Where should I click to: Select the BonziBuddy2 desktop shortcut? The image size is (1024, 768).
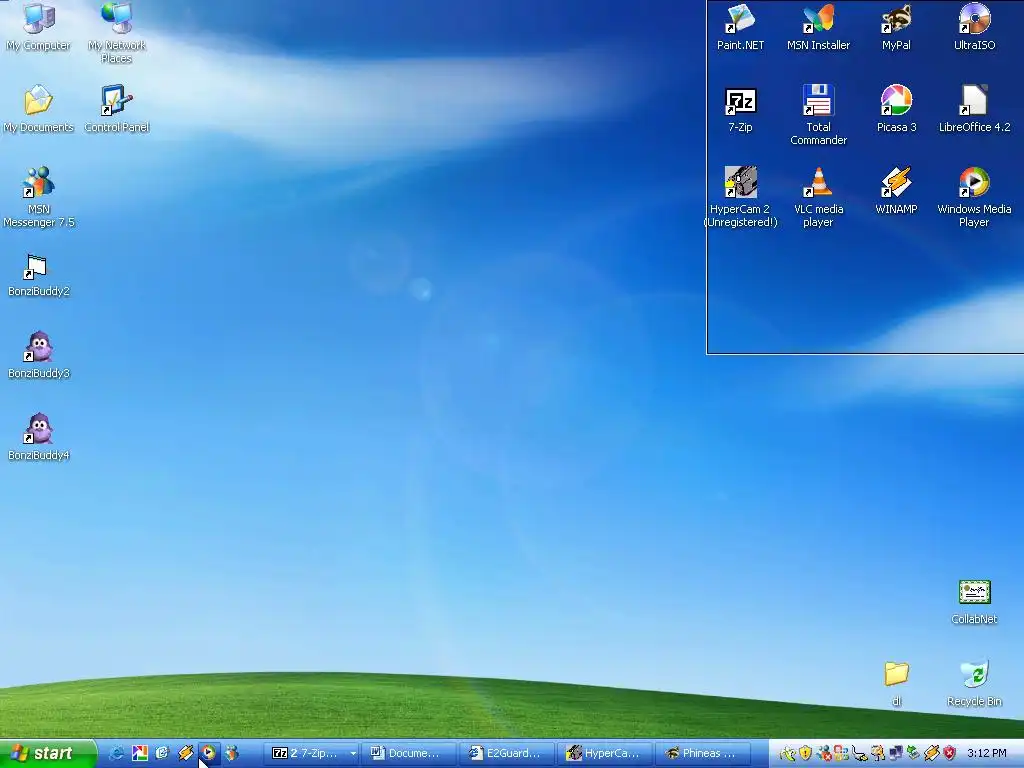pyautogui.click(x=39, y=276)
